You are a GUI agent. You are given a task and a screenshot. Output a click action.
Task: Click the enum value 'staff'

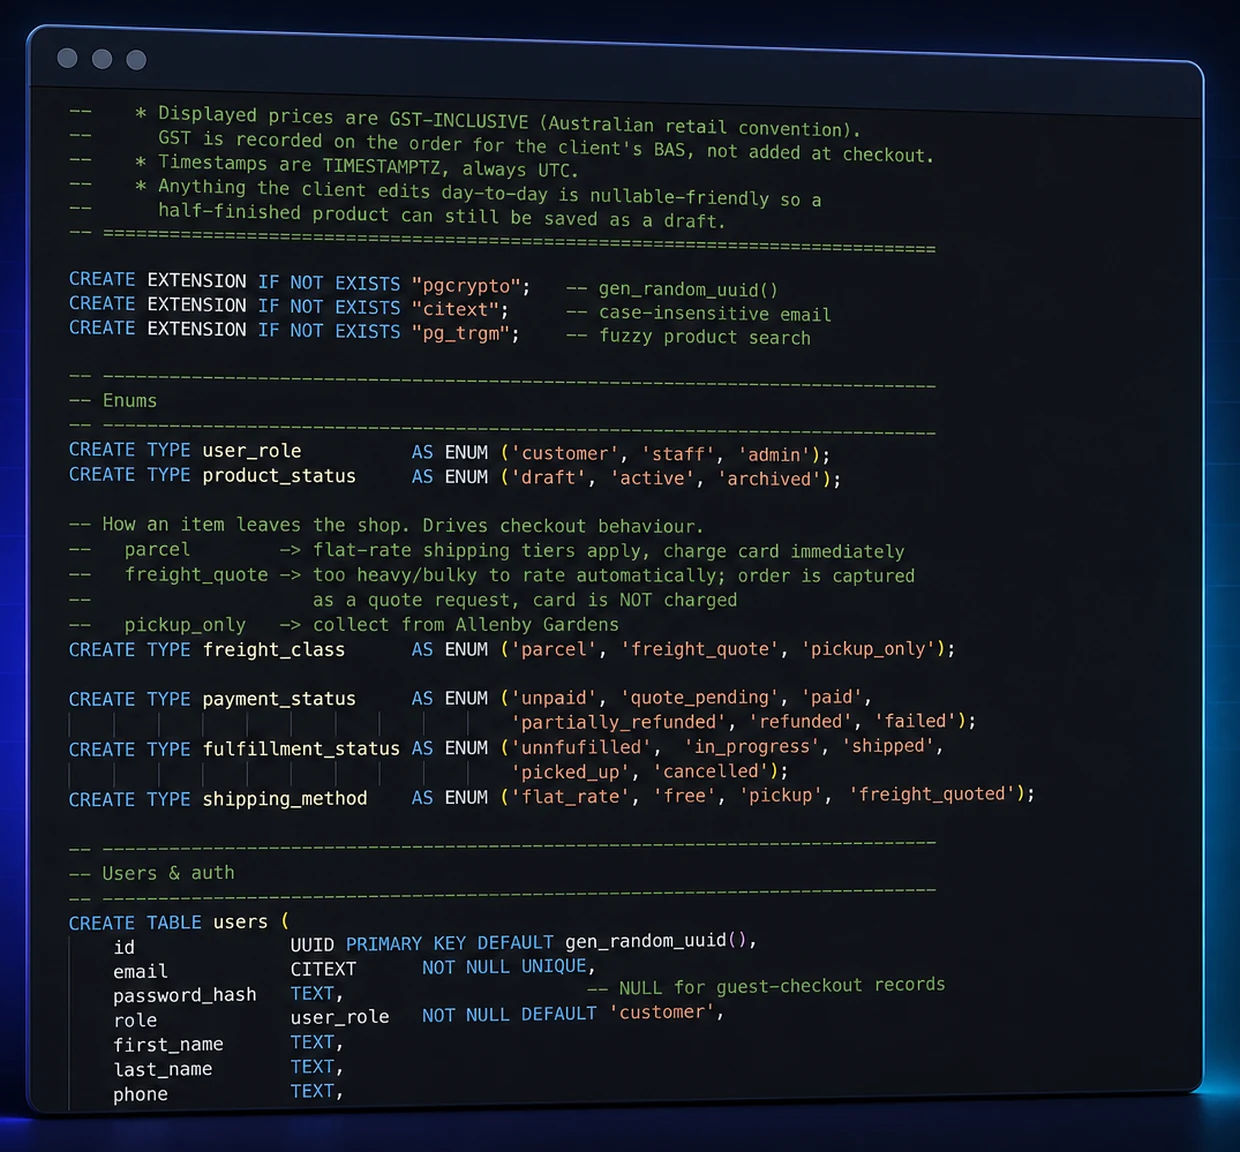coord(680,455)
